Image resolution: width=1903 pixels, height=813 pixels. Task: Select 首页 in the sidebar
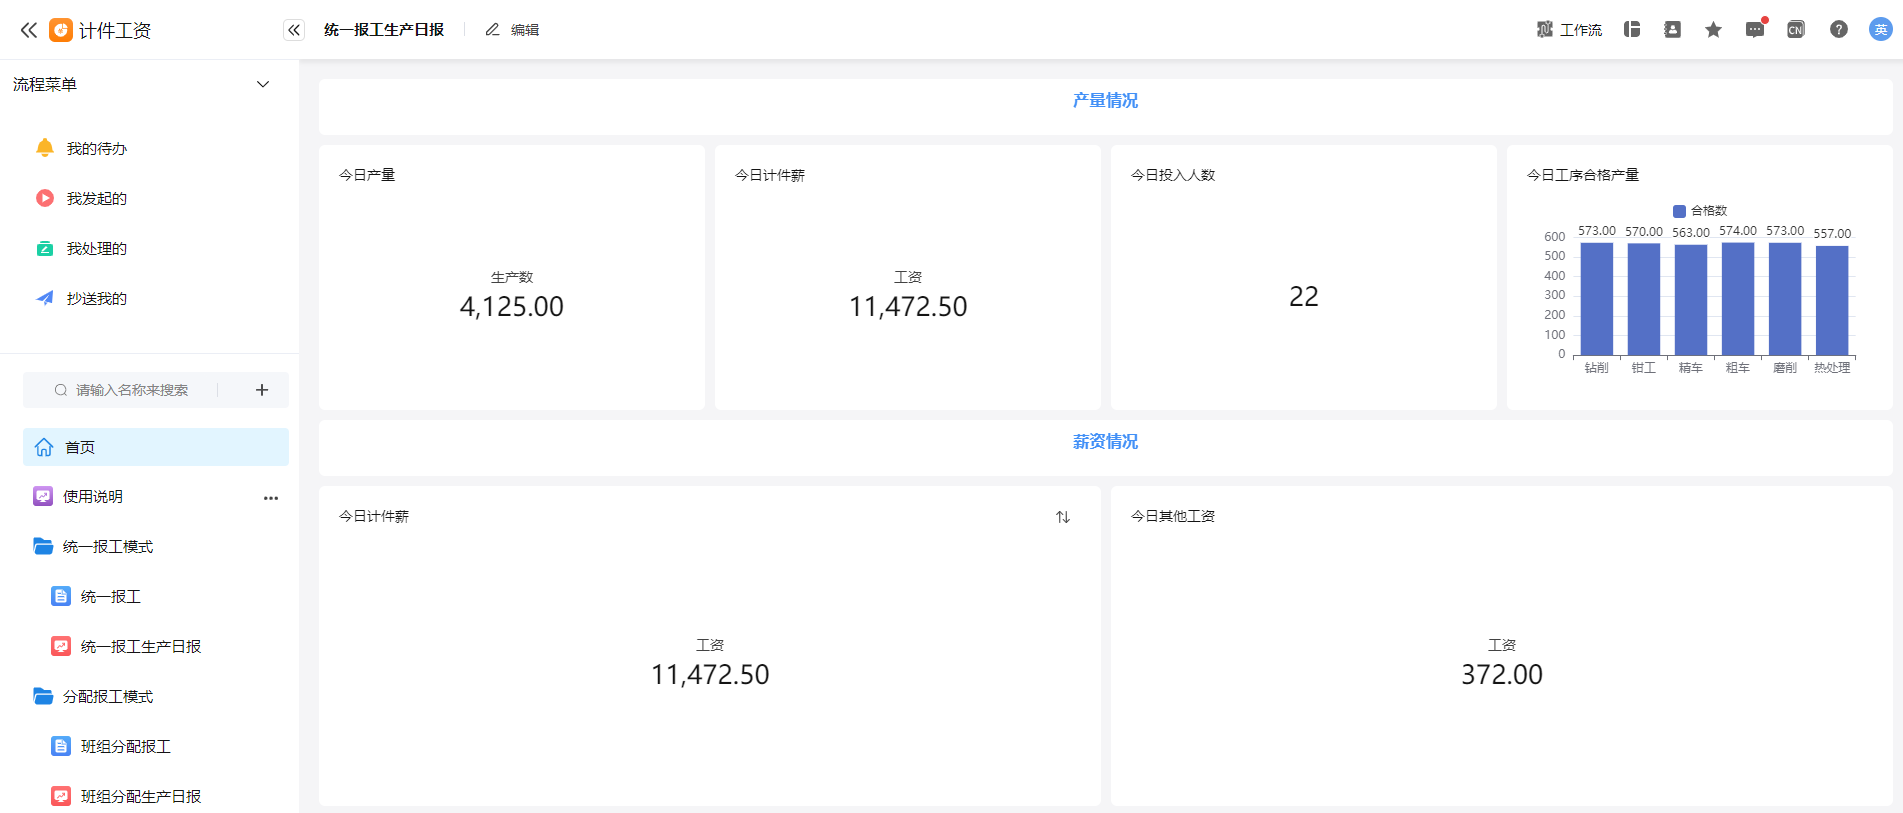point(156,447)
